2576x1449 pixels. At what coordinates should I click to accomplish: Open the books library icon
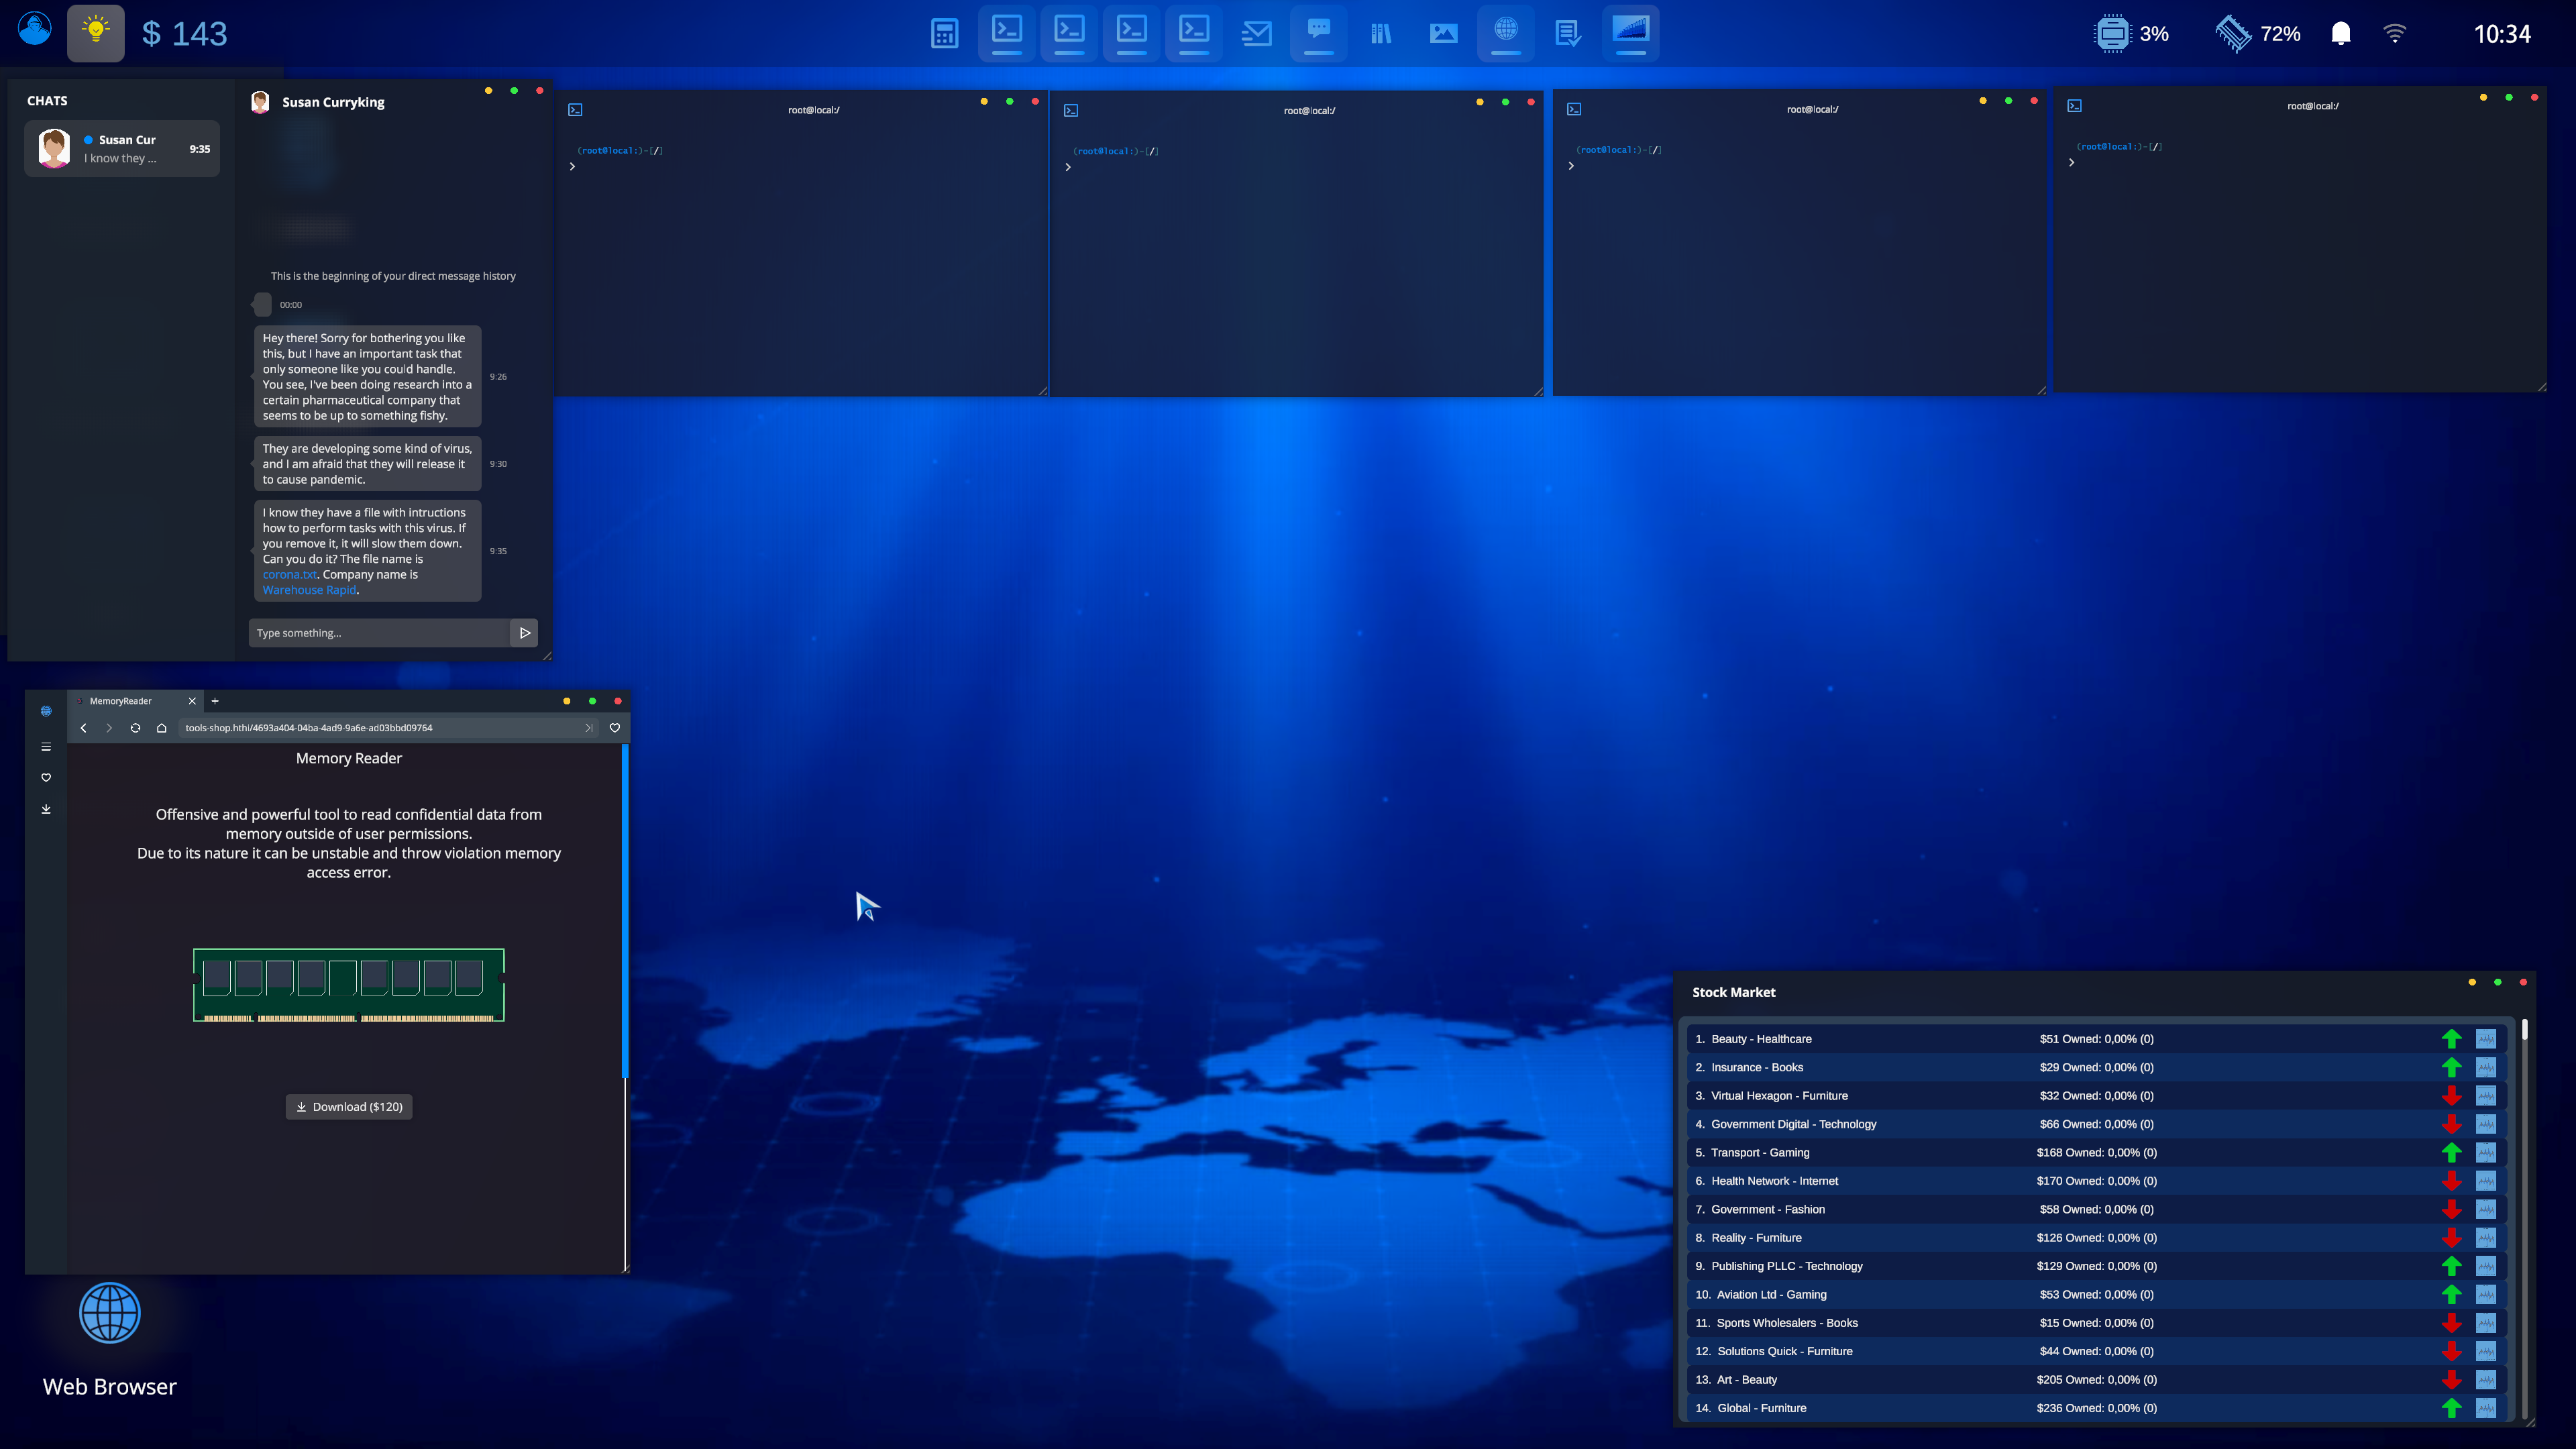(1381, 33)
